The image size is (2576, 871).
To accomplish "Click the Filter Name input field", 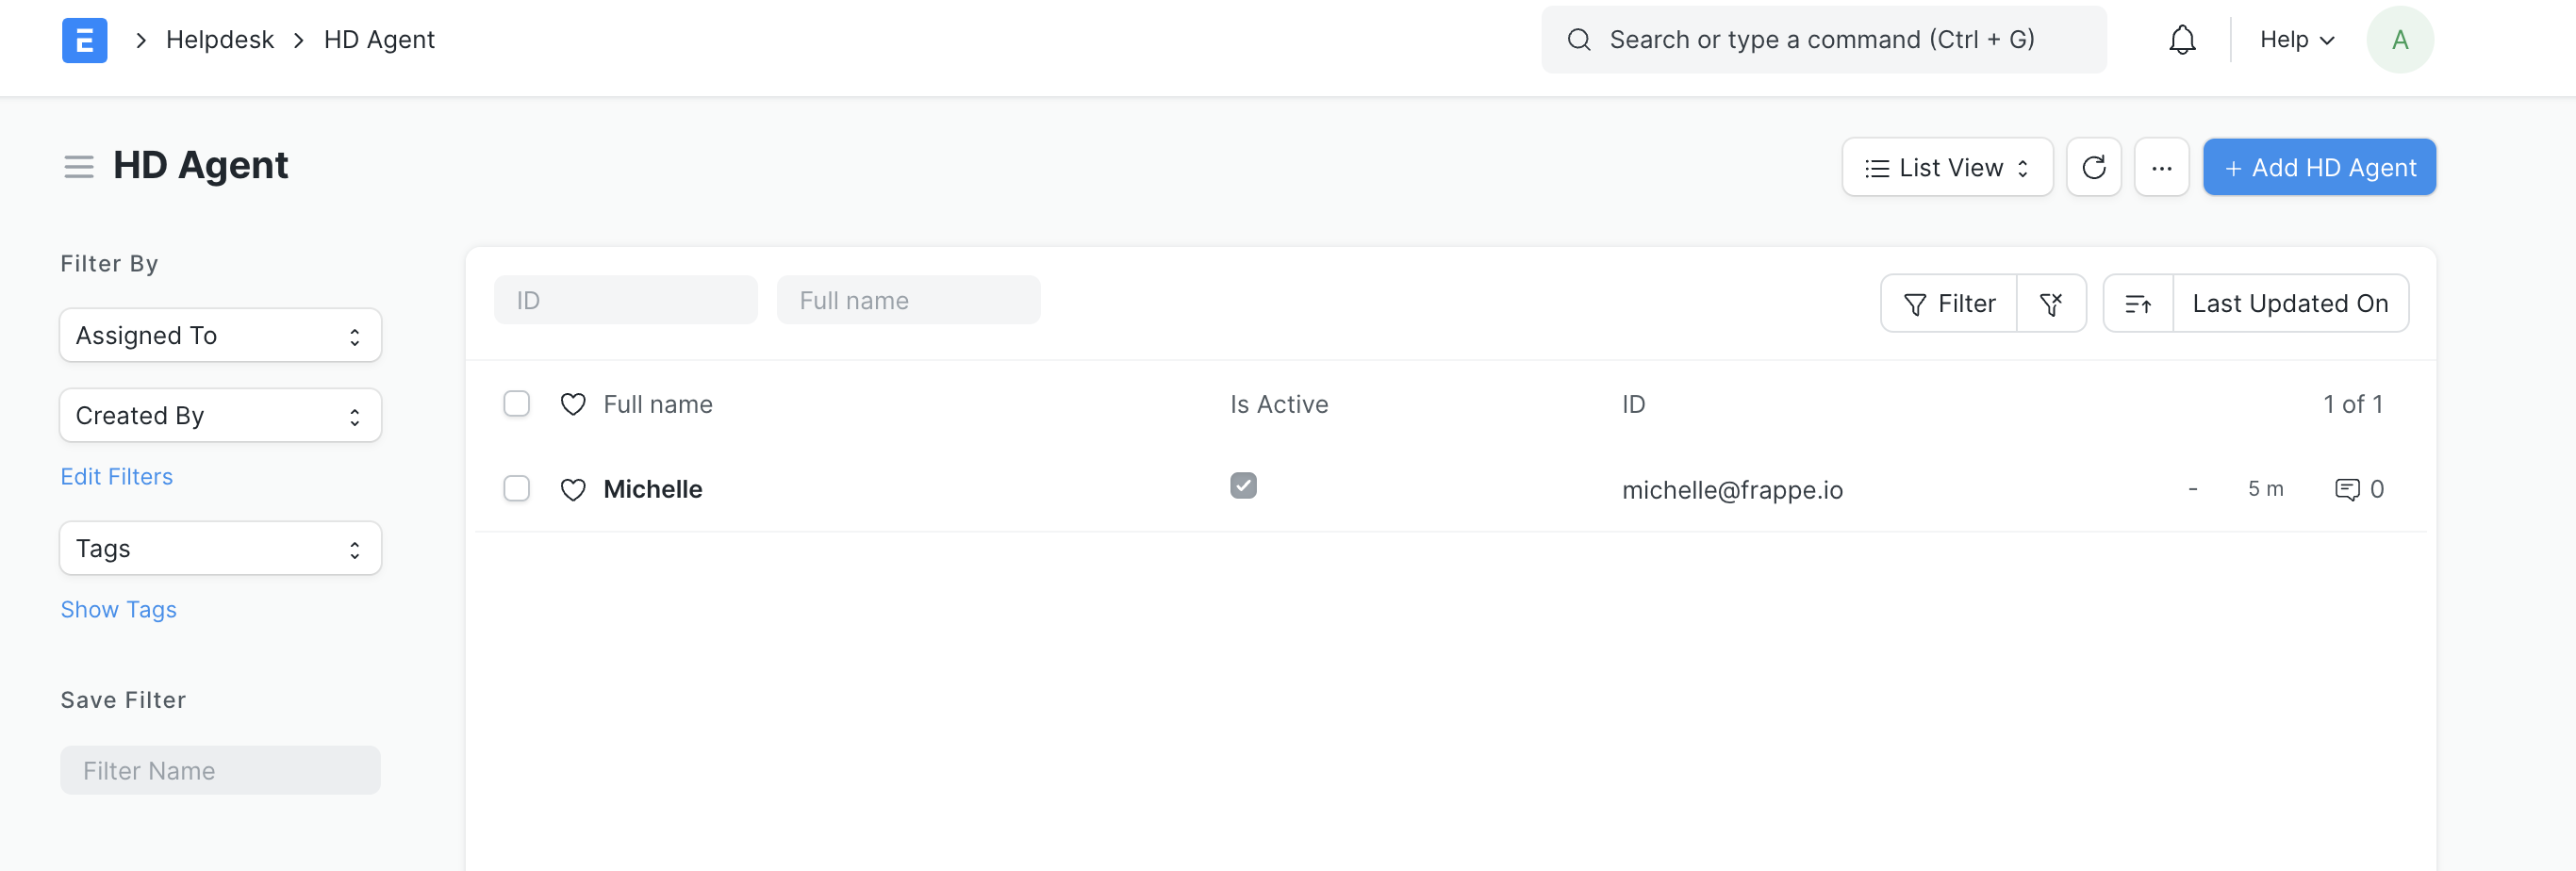I will pos(220,770).
